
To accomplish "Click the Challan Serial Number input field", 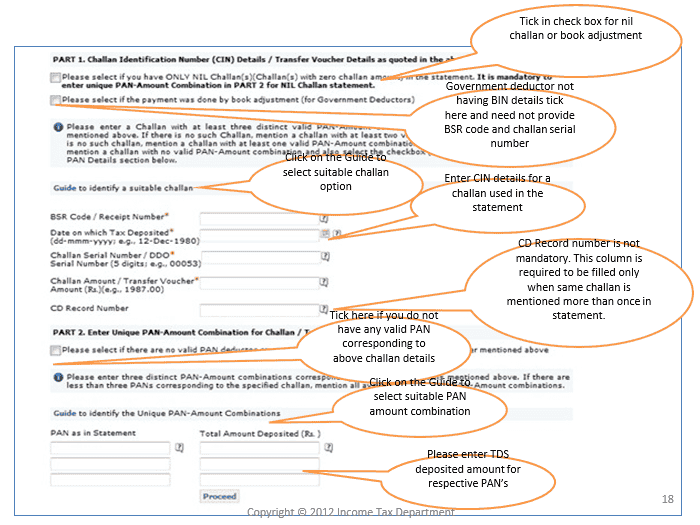I will pyautogui.click(x=261, y=257).
